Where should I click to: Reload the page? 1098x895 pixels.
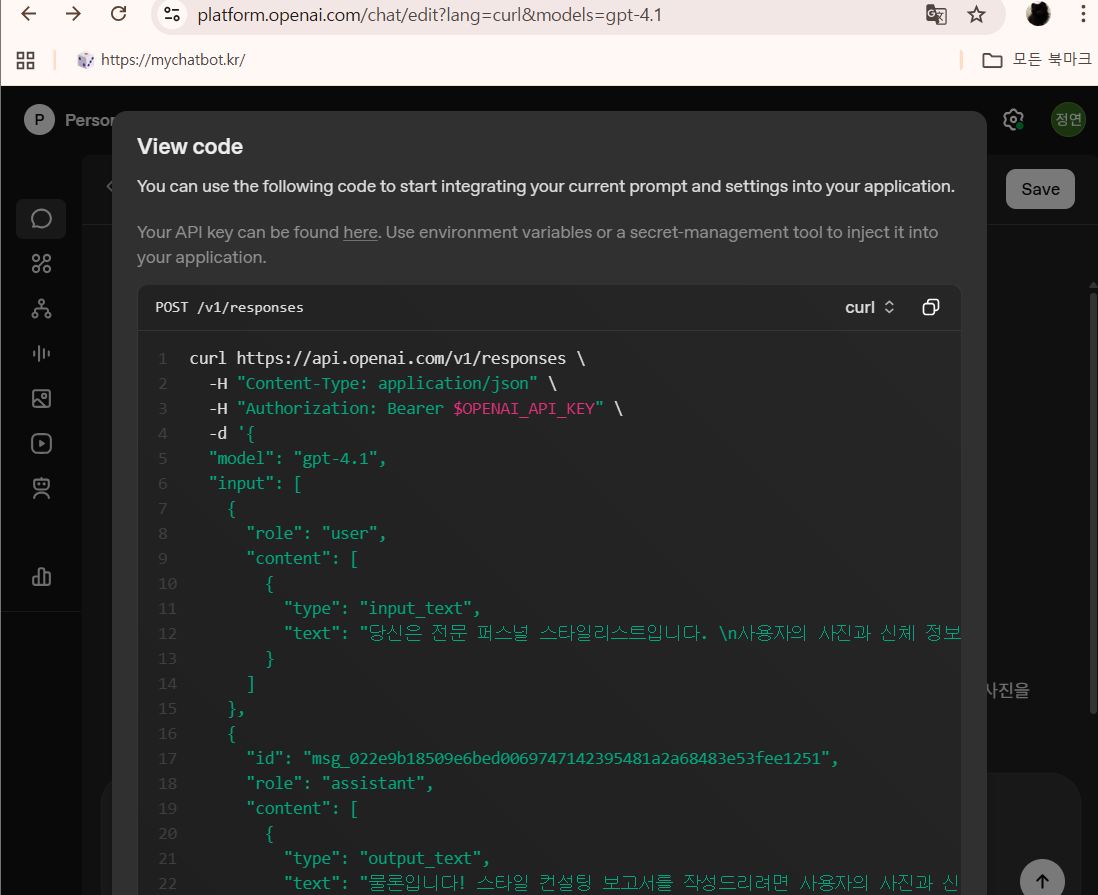tap(118, 14)
